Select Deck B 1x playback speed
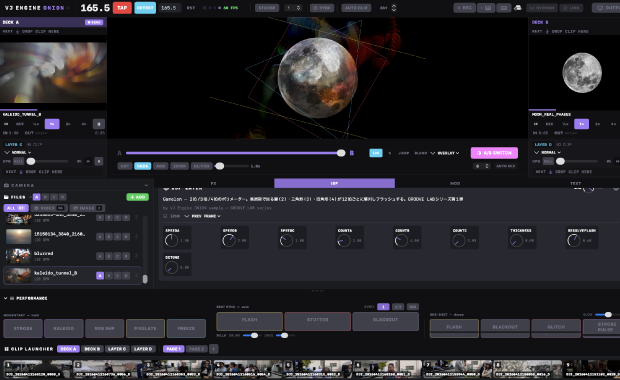This screenshot has height=380, width=620. pyautogui.click(x=581, y=124)
